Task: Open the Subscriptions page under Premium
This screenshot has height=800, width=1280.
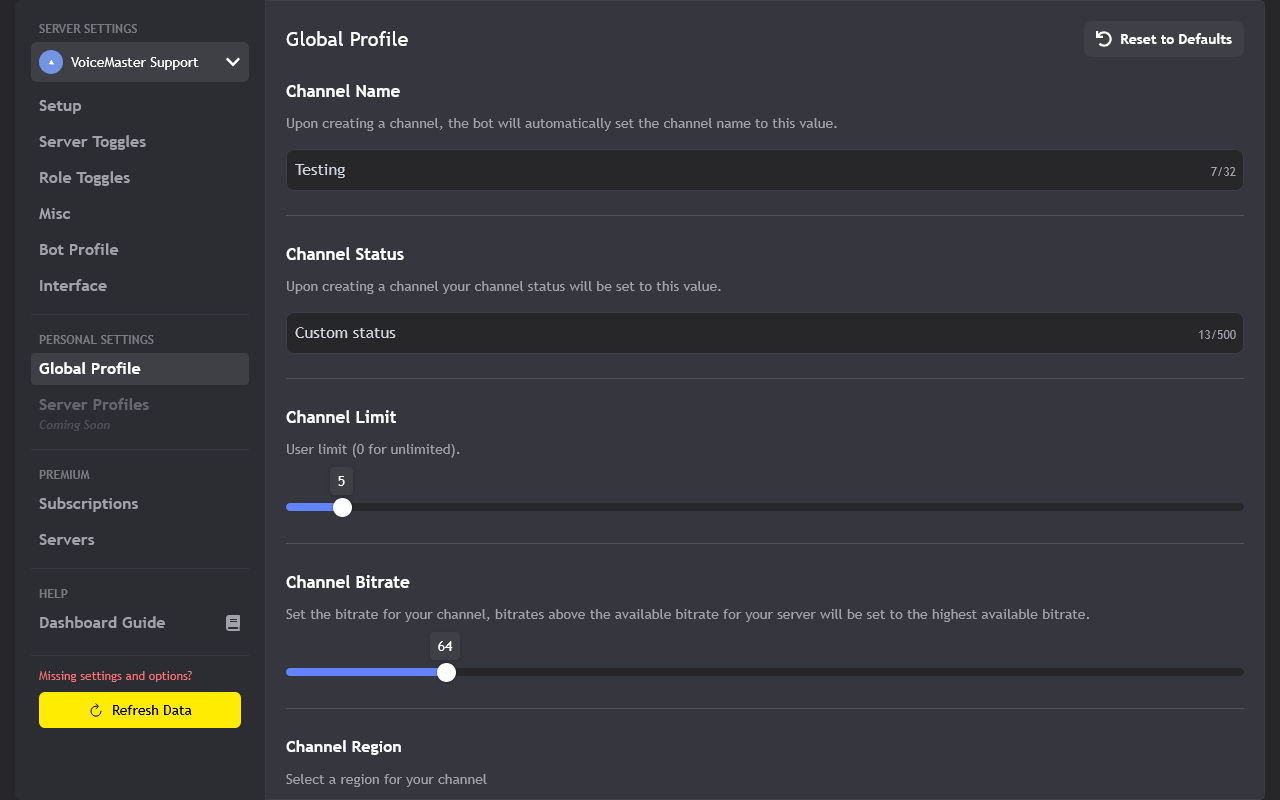Action: (x=88, y=503)
